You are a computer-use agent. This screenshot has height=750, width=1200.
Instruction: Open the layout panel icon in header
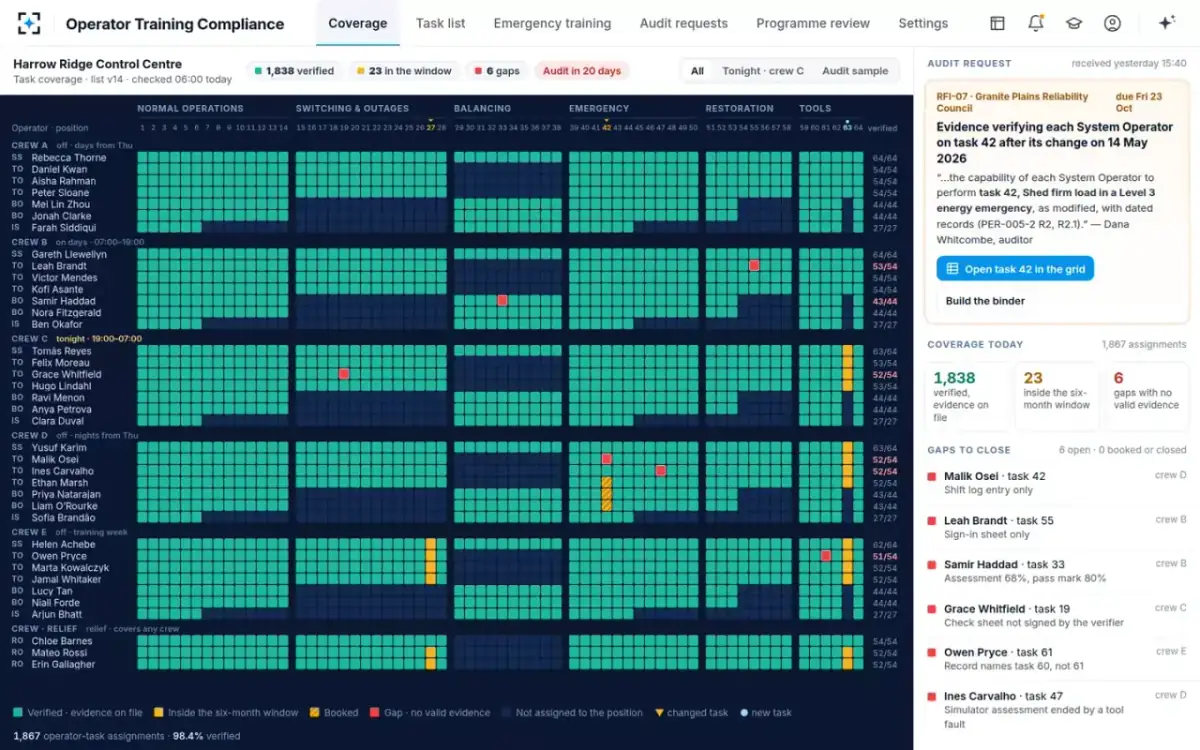click(997, 23)
